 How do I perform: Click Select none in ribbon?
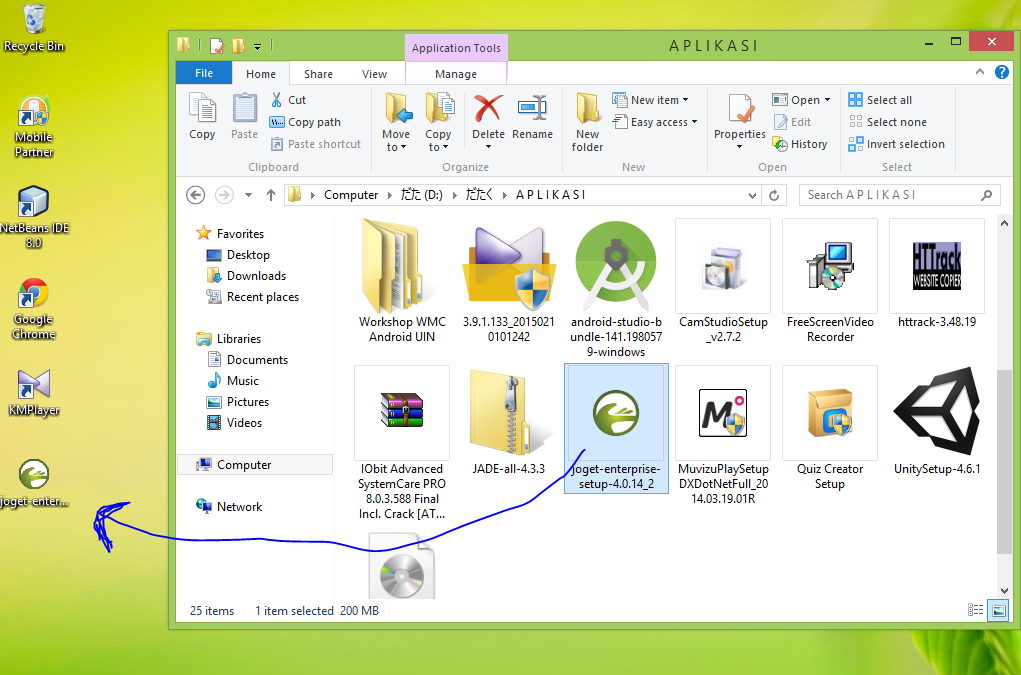point(887,122)
